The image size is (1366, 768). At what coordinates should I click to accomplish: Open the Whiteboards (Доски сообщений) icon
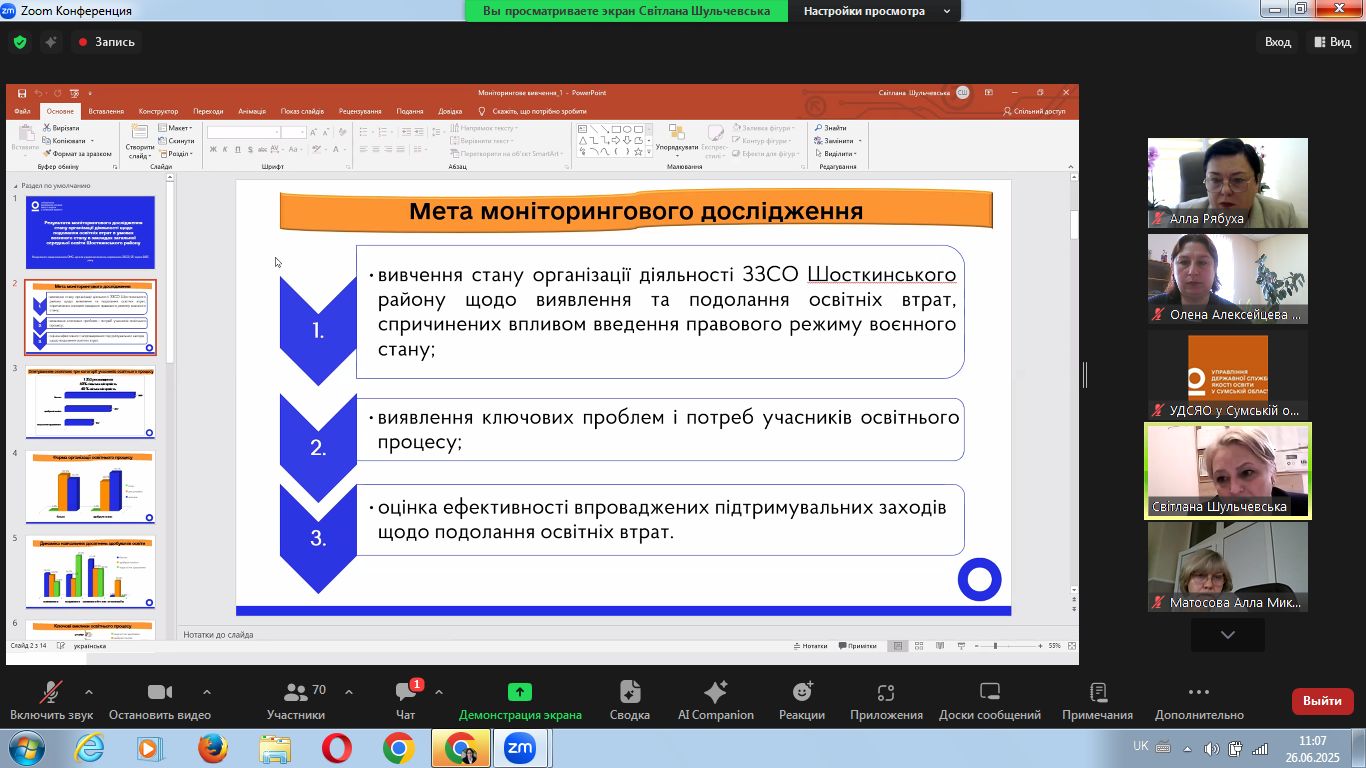(989, 693)
